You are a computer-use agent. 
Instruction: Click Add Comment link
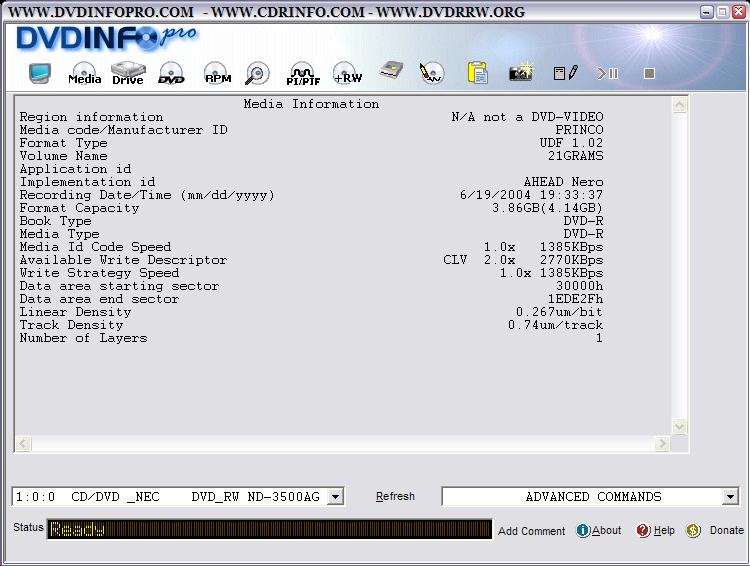click(531, 531)
